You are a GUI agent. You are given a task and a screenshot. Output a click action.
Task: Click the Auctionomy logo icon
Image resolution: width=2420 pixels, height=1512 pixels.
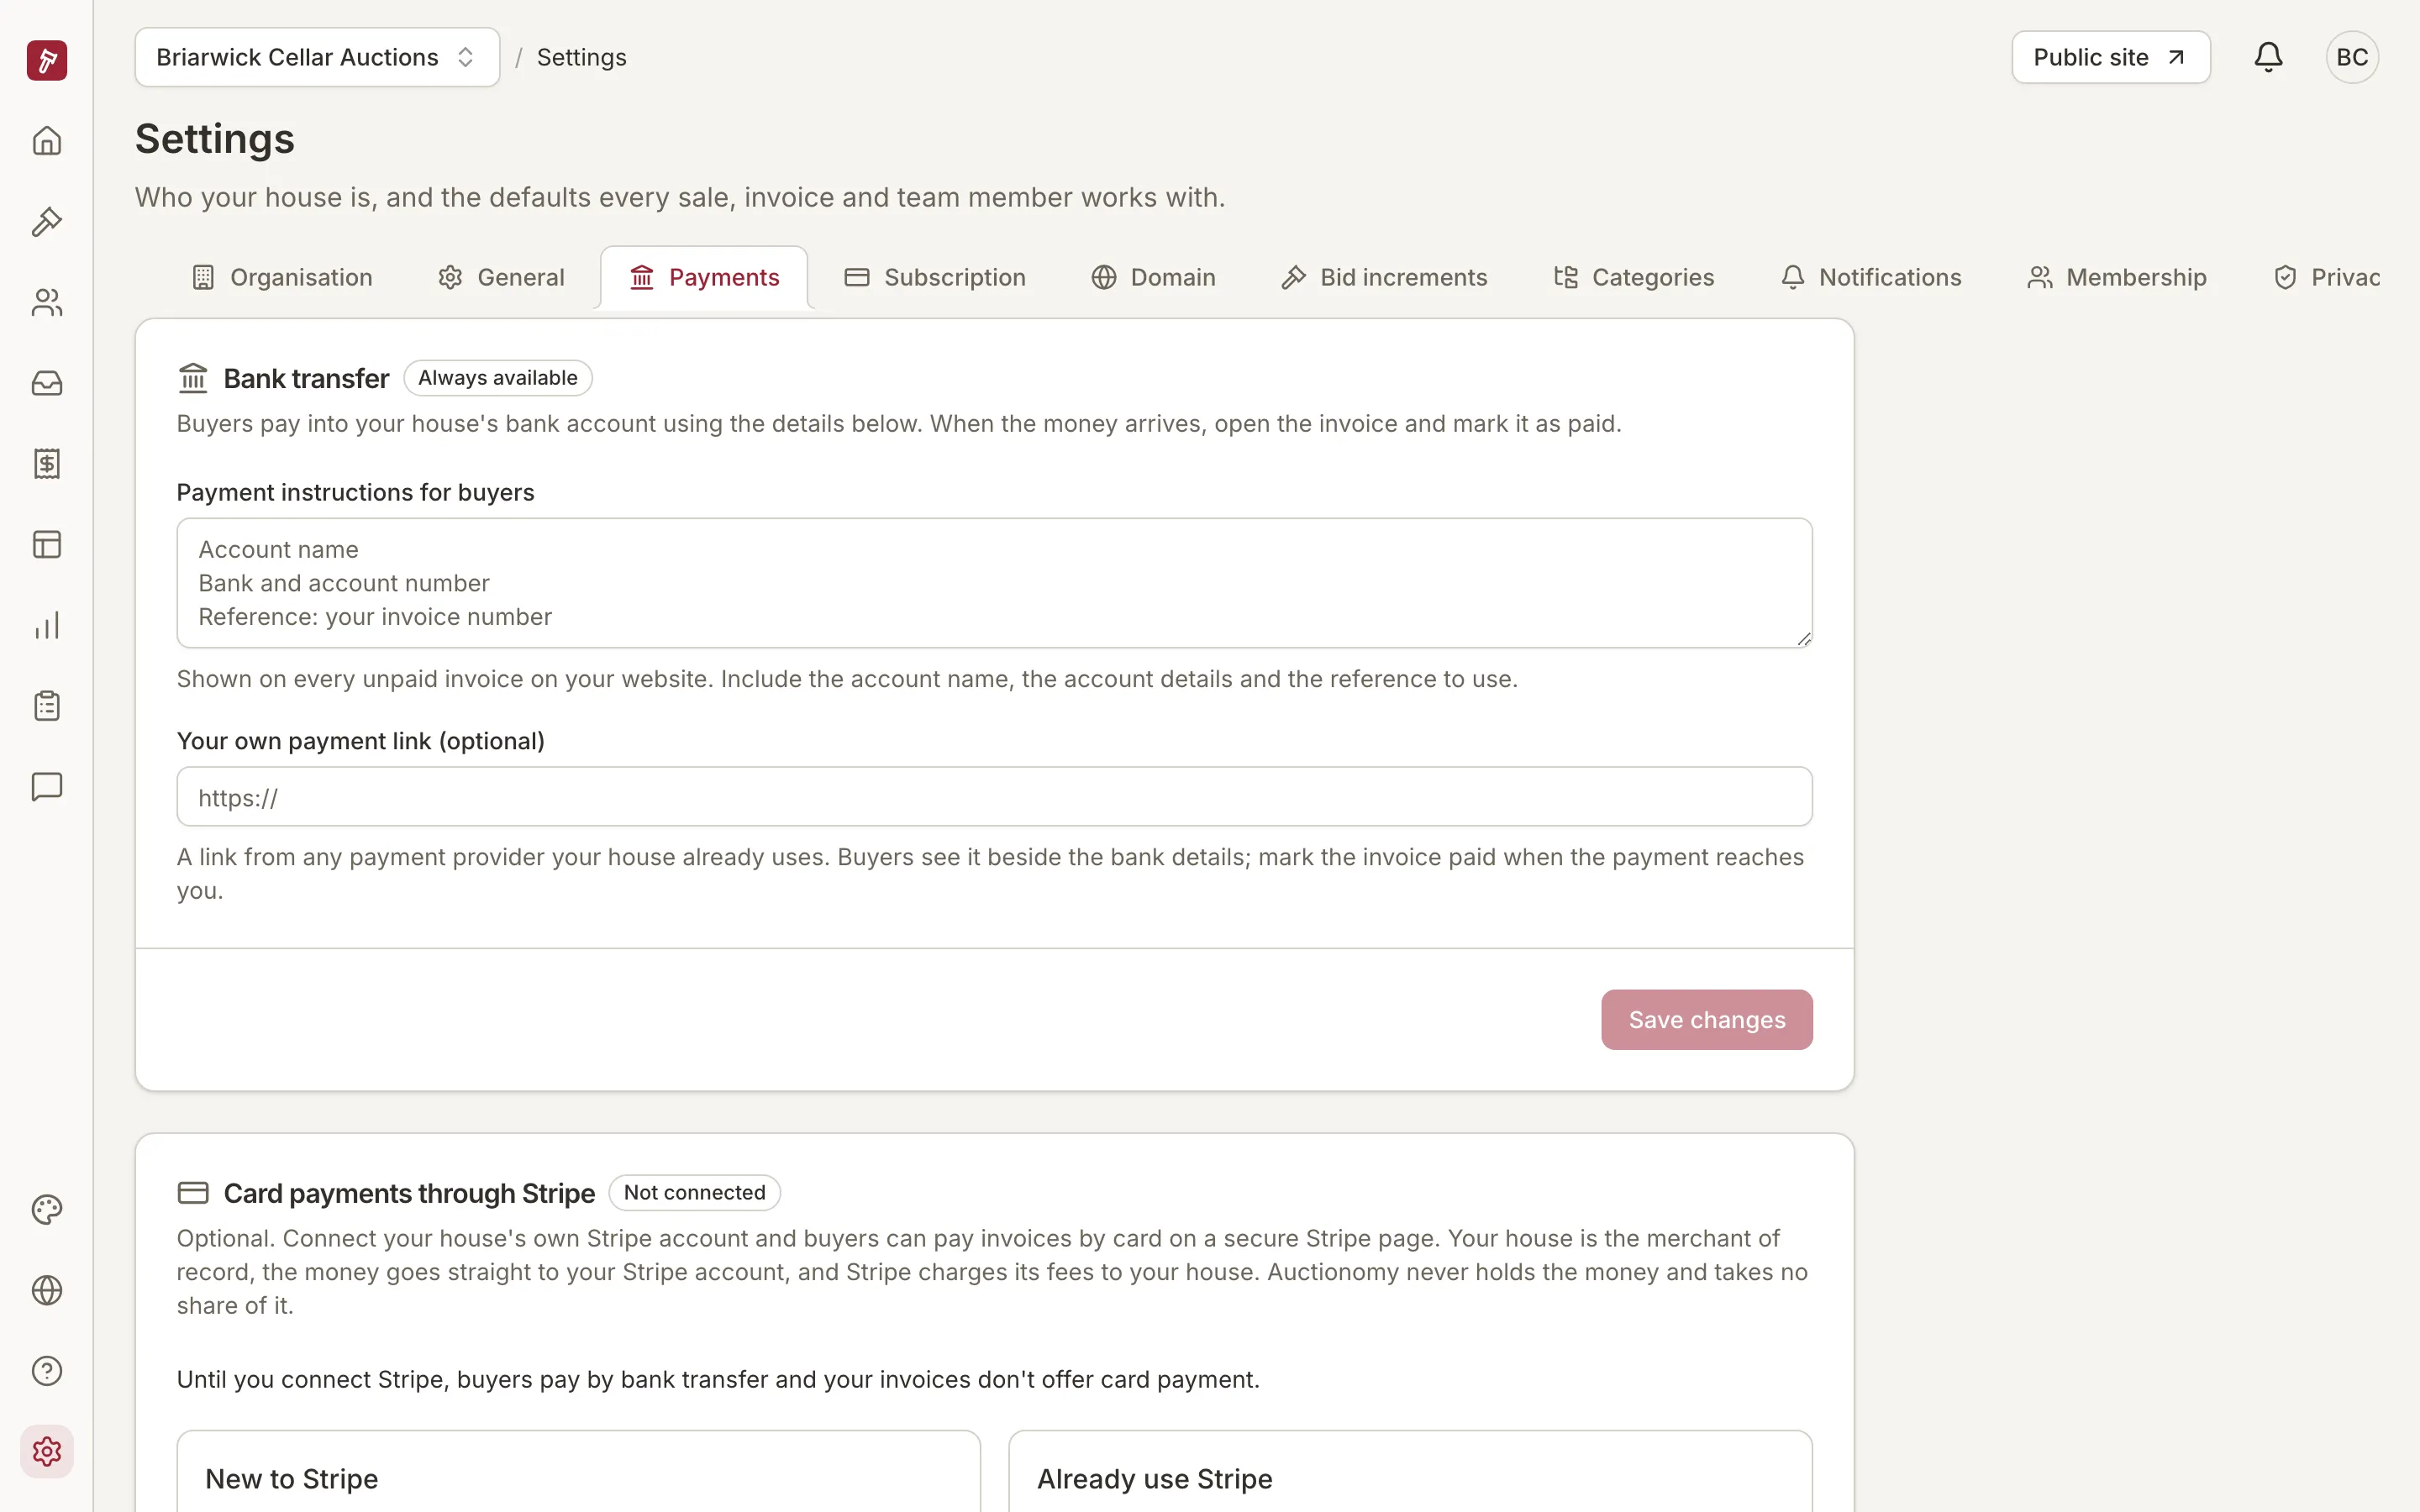tap(47, 60)
